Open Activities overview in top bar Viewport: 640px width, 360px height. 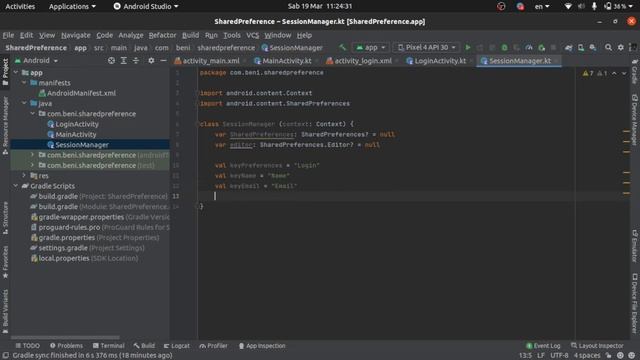[x=20, y=6]
